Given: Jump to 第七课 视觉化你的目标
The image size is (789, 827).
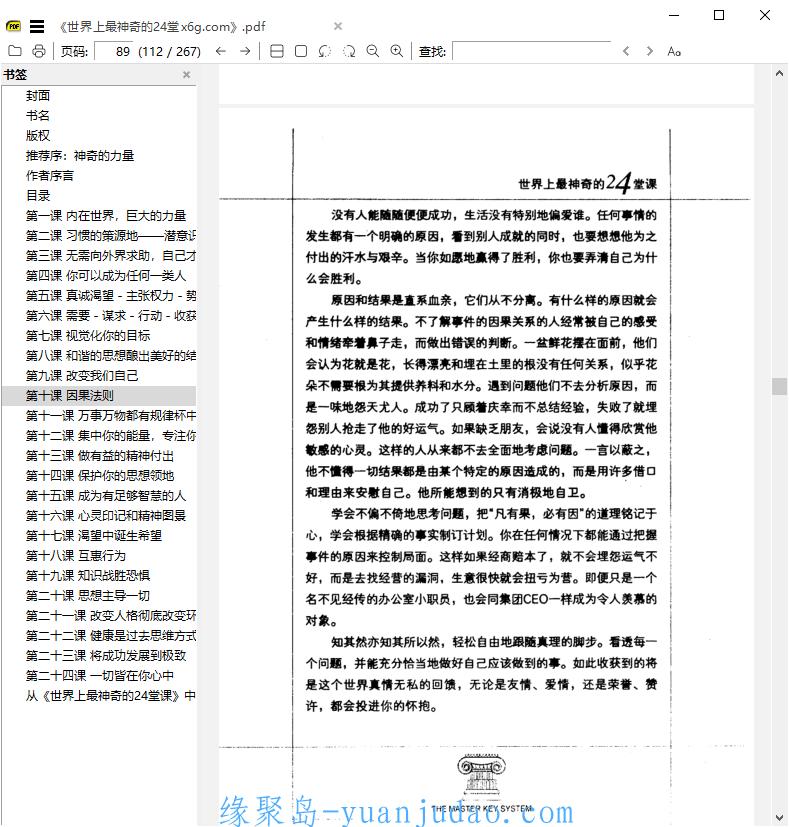Looking at the screenshot, I should 88,335.
